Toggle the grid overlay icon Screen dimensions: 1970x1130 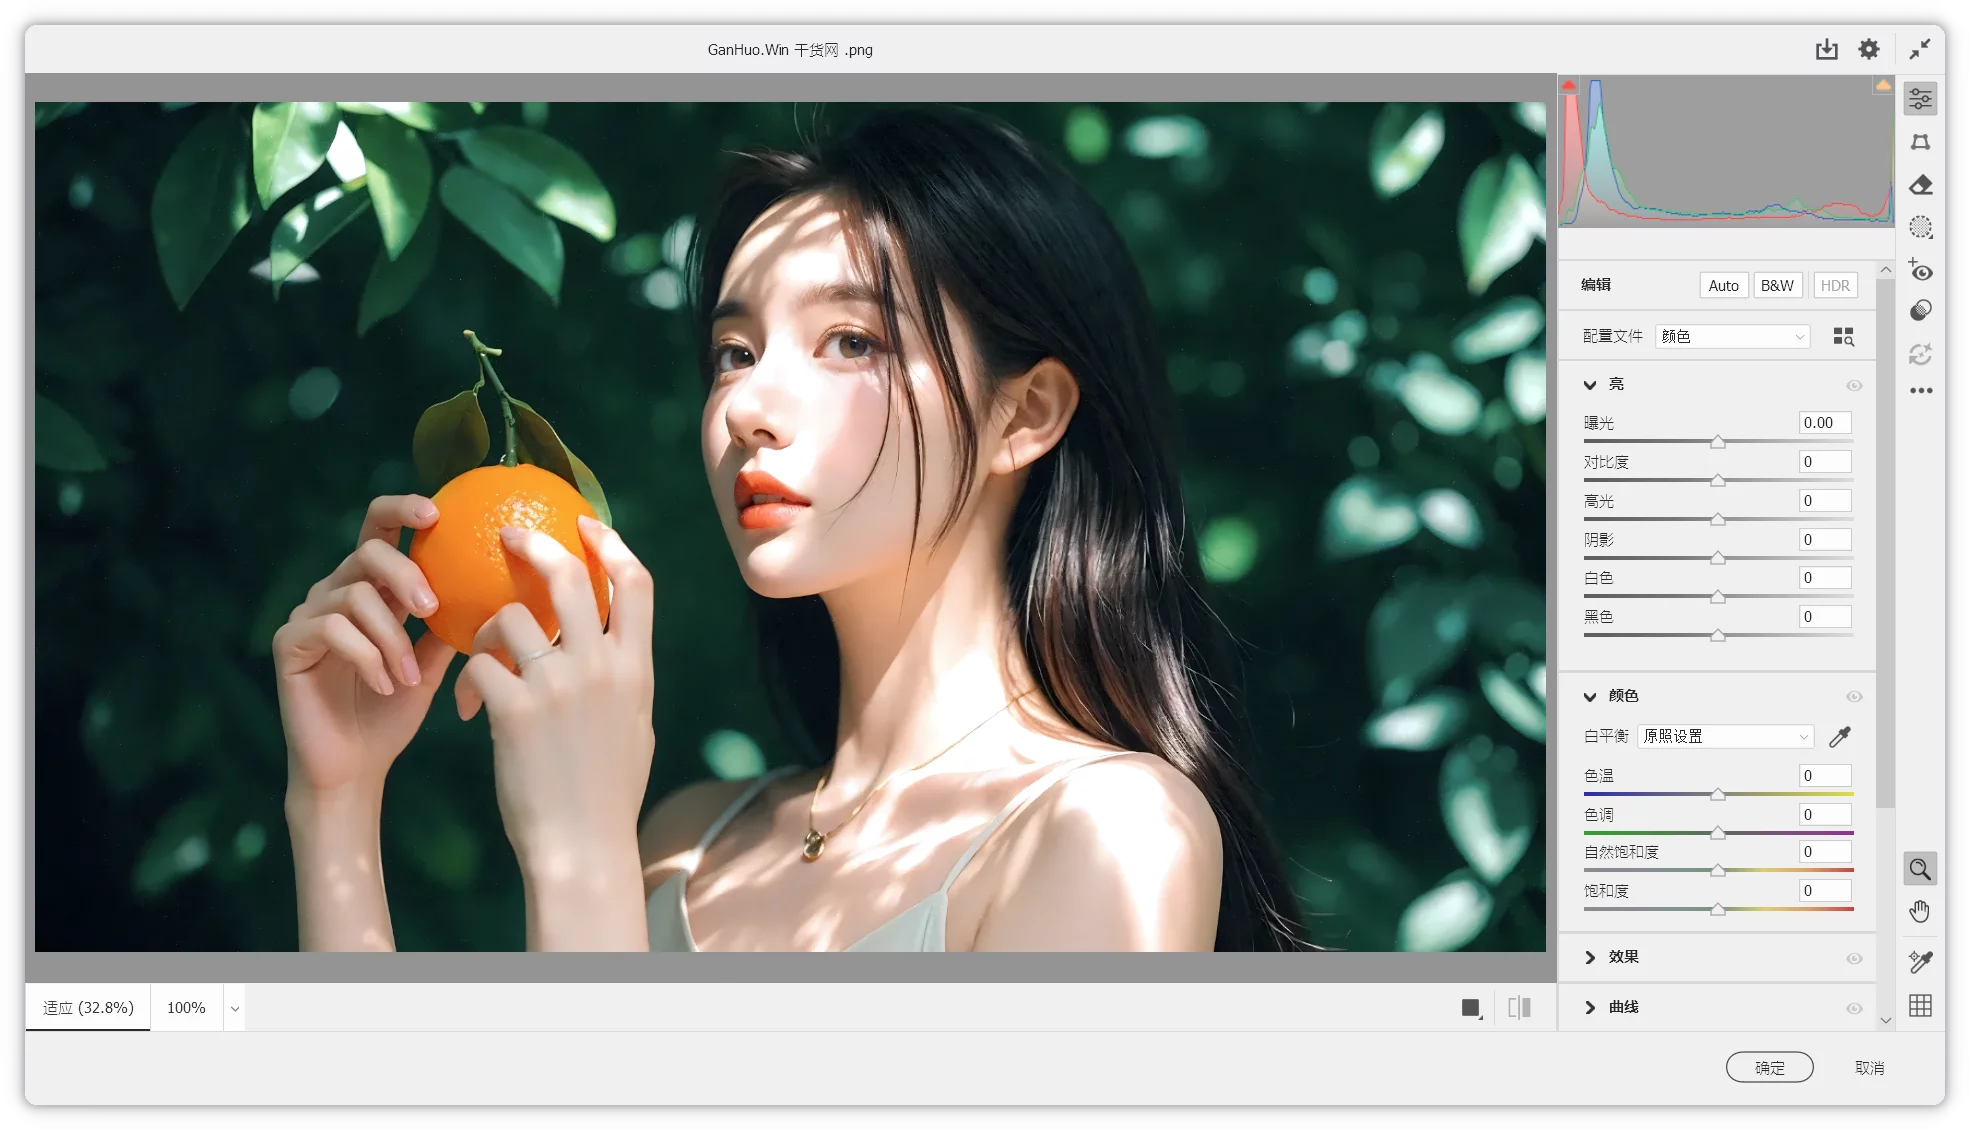coord(1920,1006)
